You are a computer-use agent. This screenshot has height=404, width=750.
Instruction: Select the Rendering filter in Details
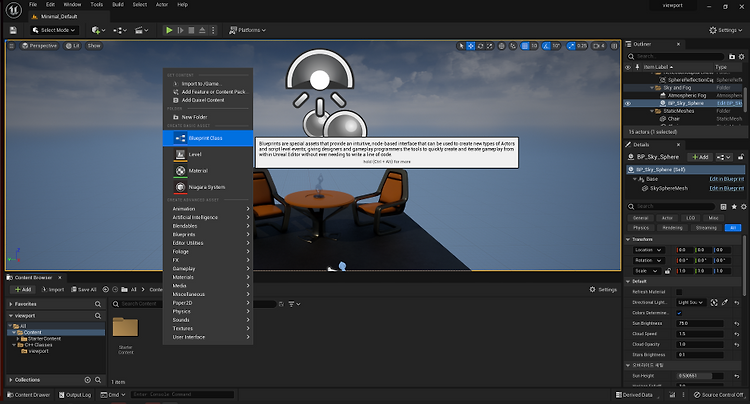pyautogui.click(x=672, y=228)
